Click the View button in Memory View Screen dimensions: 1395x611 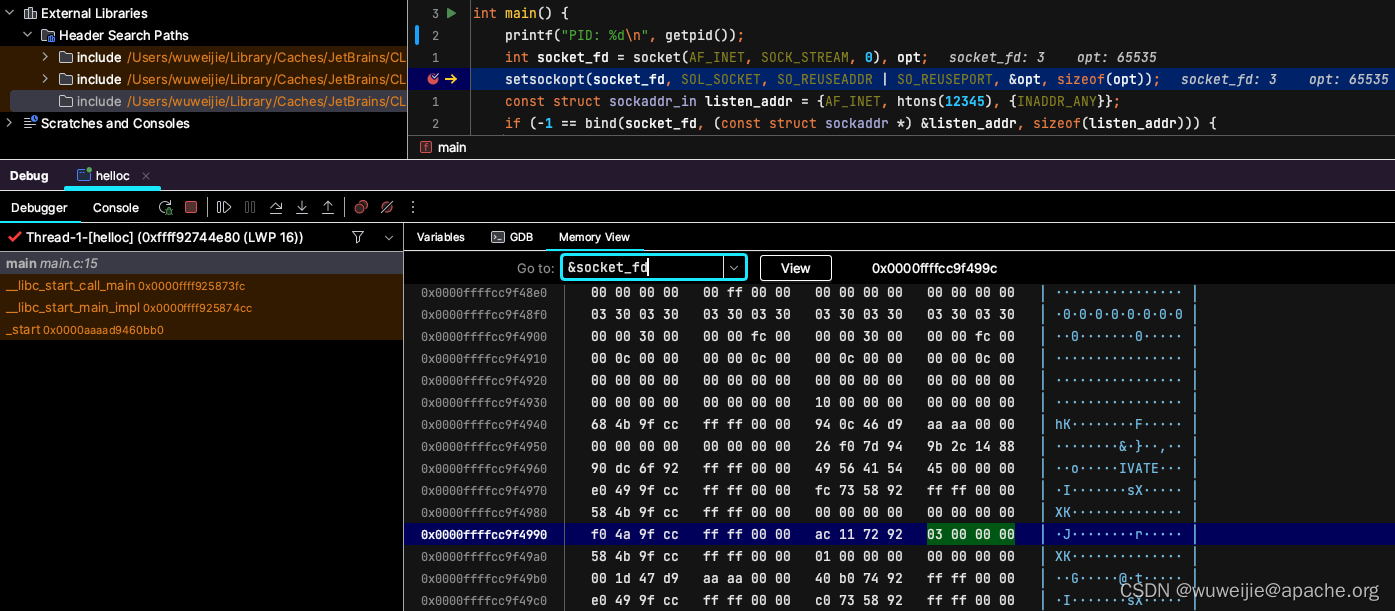pos(796,267)
